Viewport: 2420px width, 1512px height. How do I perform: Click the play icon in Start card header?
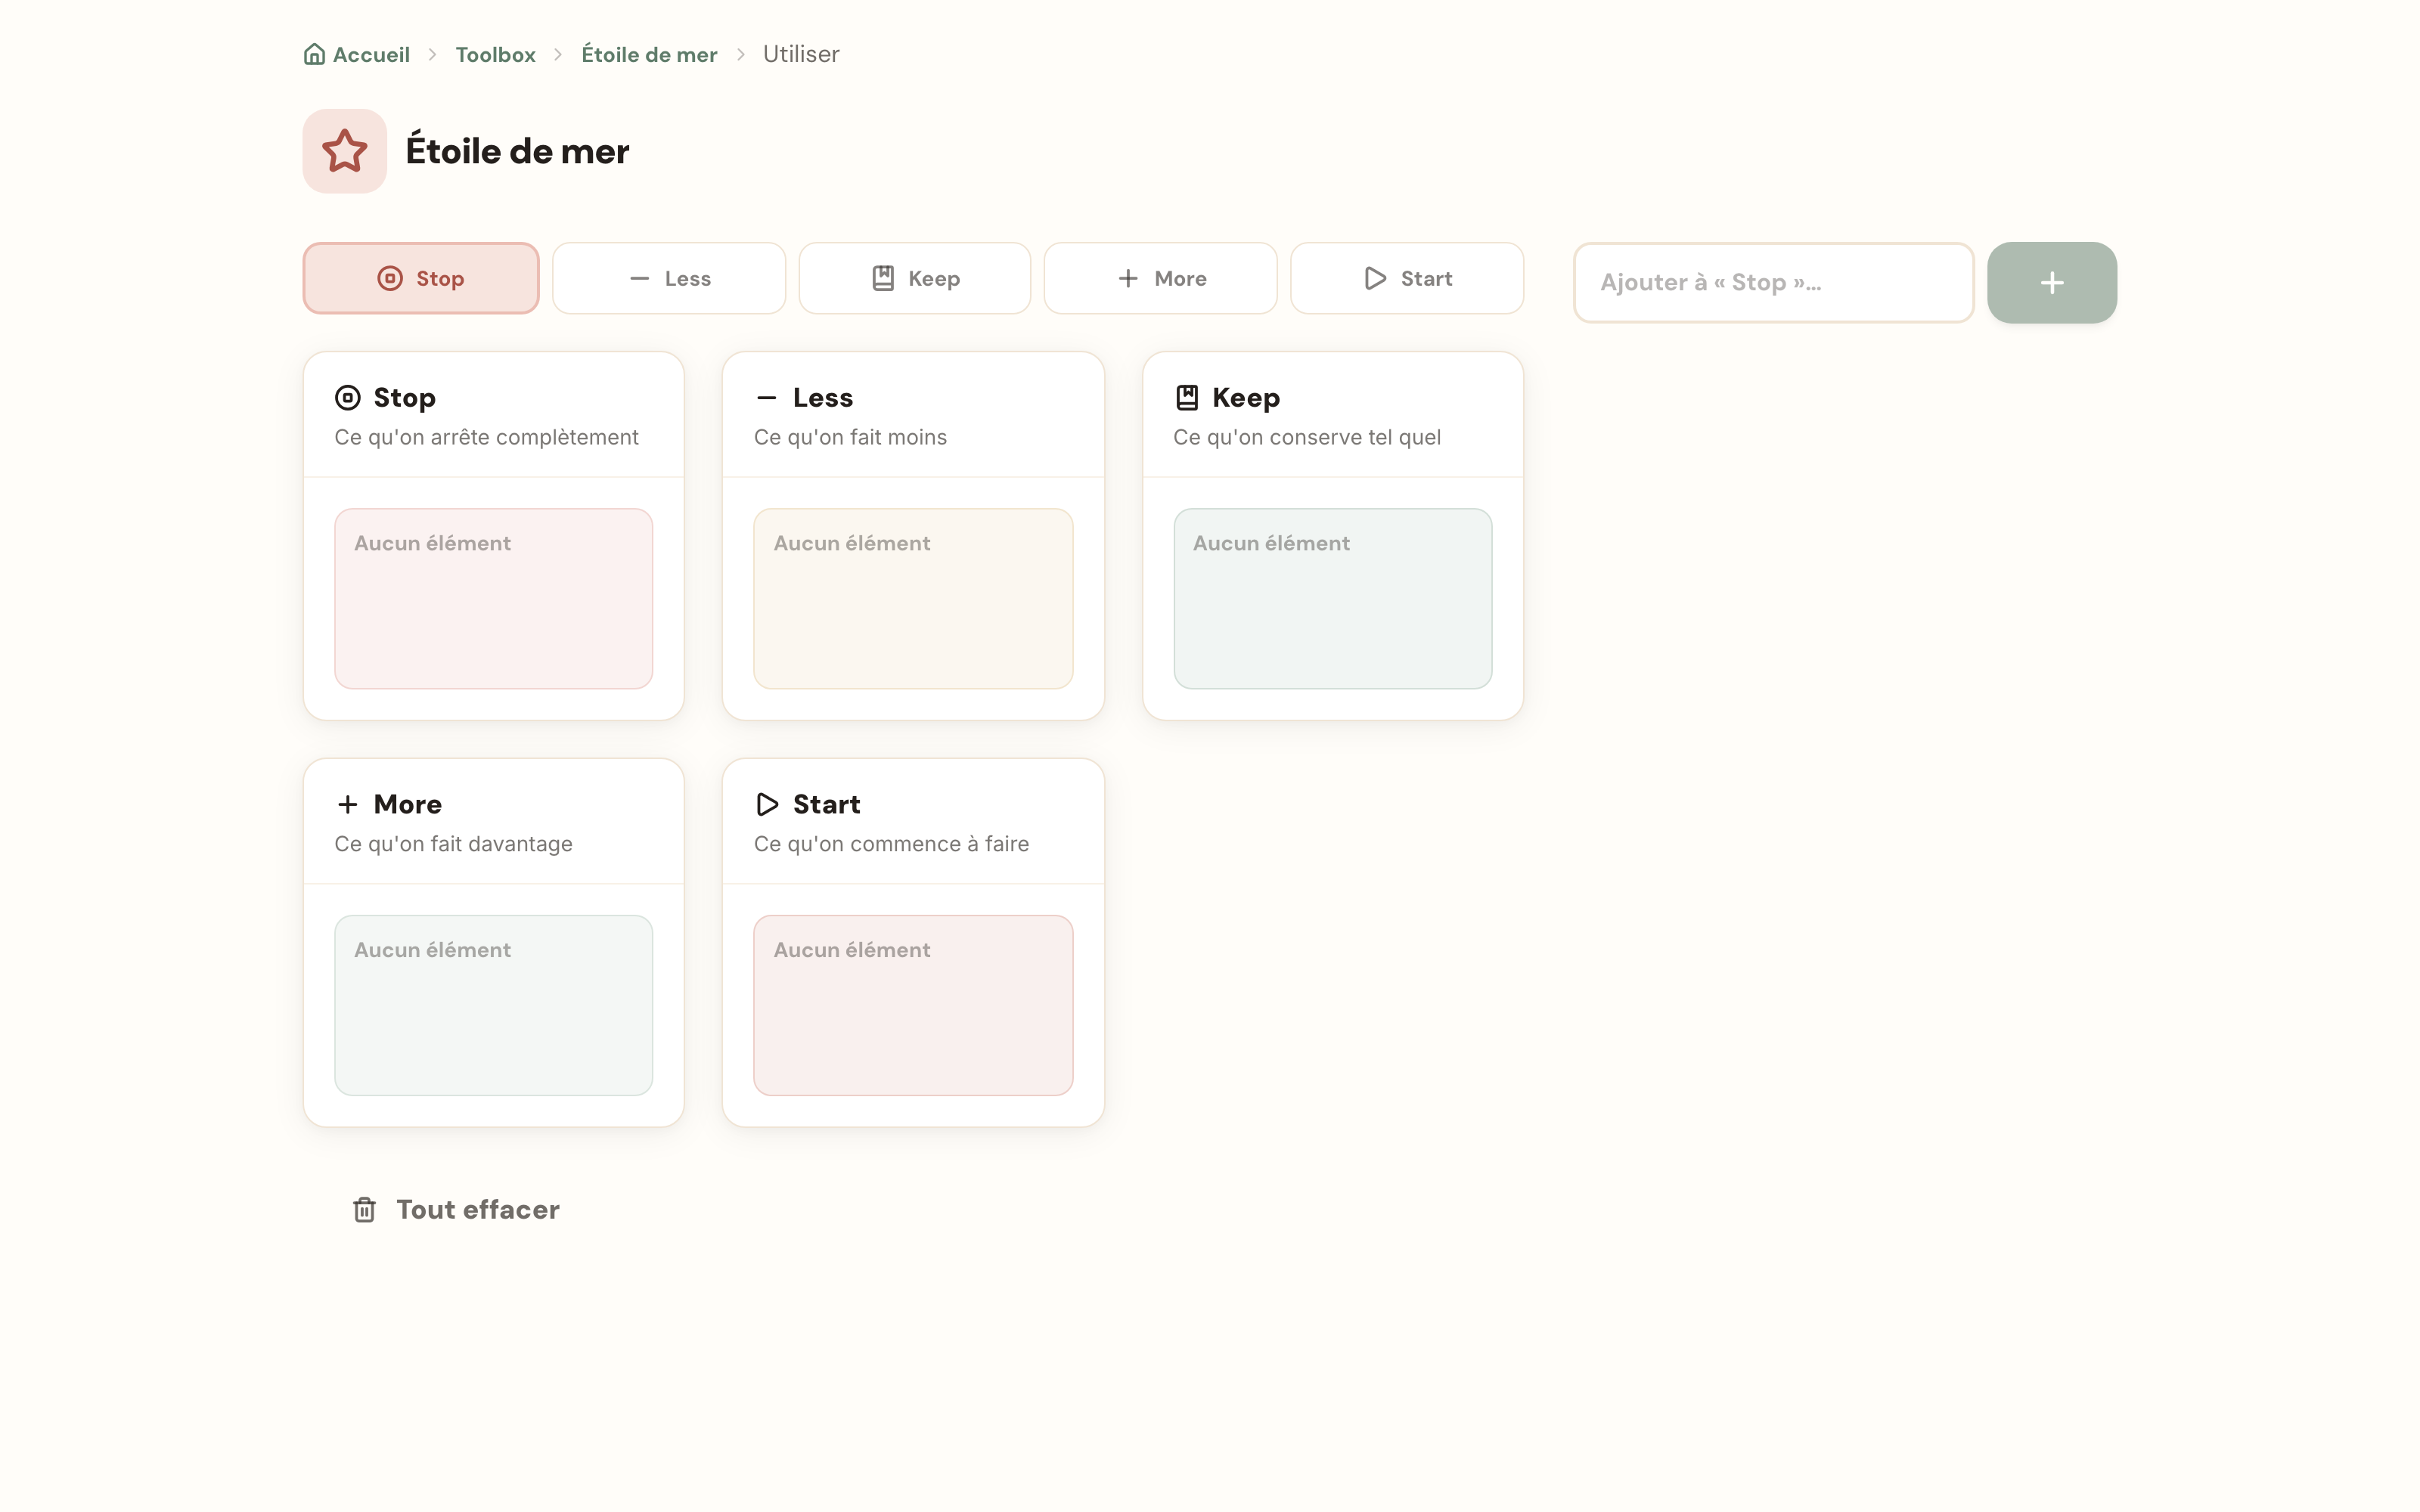767,805
